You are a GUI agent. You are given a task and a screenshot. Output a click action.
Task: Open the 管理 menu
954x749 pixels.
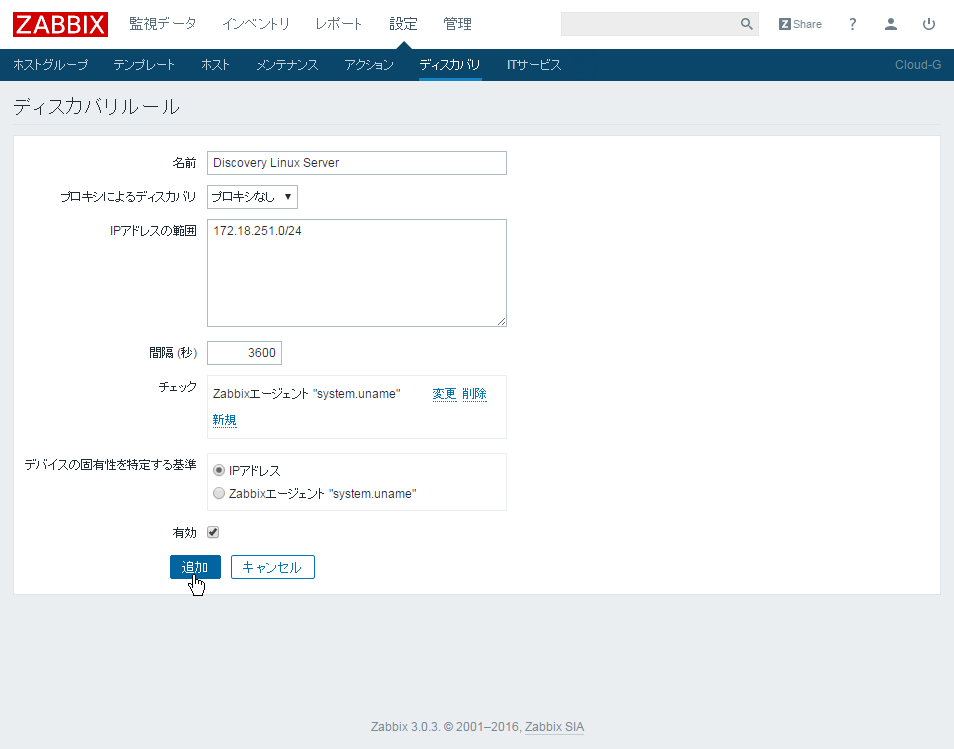[457, 23]
